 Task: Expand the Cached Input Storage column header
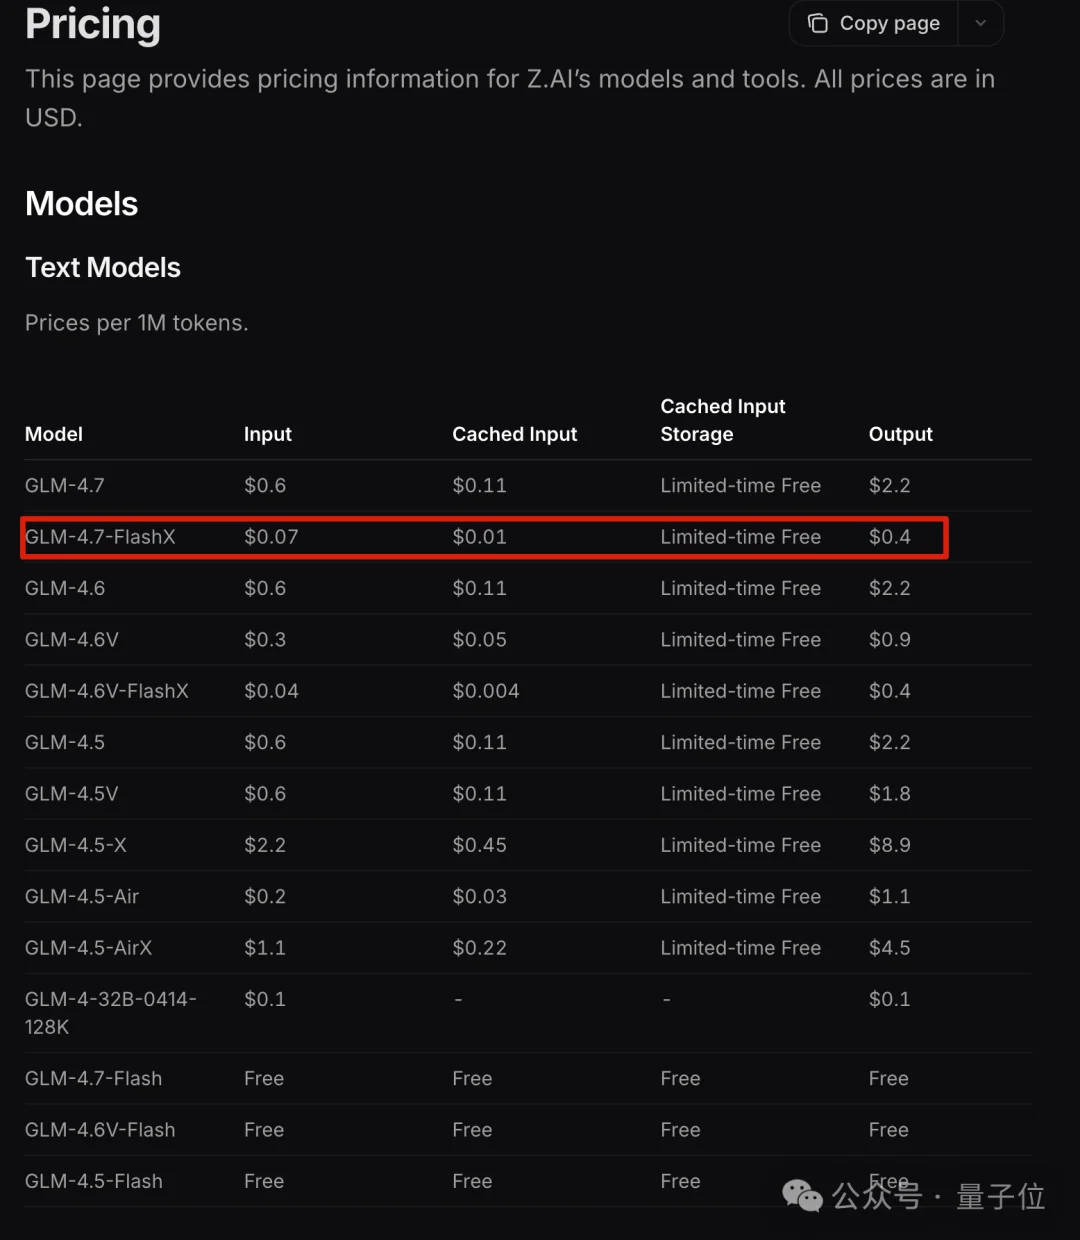tap(722, 420)
